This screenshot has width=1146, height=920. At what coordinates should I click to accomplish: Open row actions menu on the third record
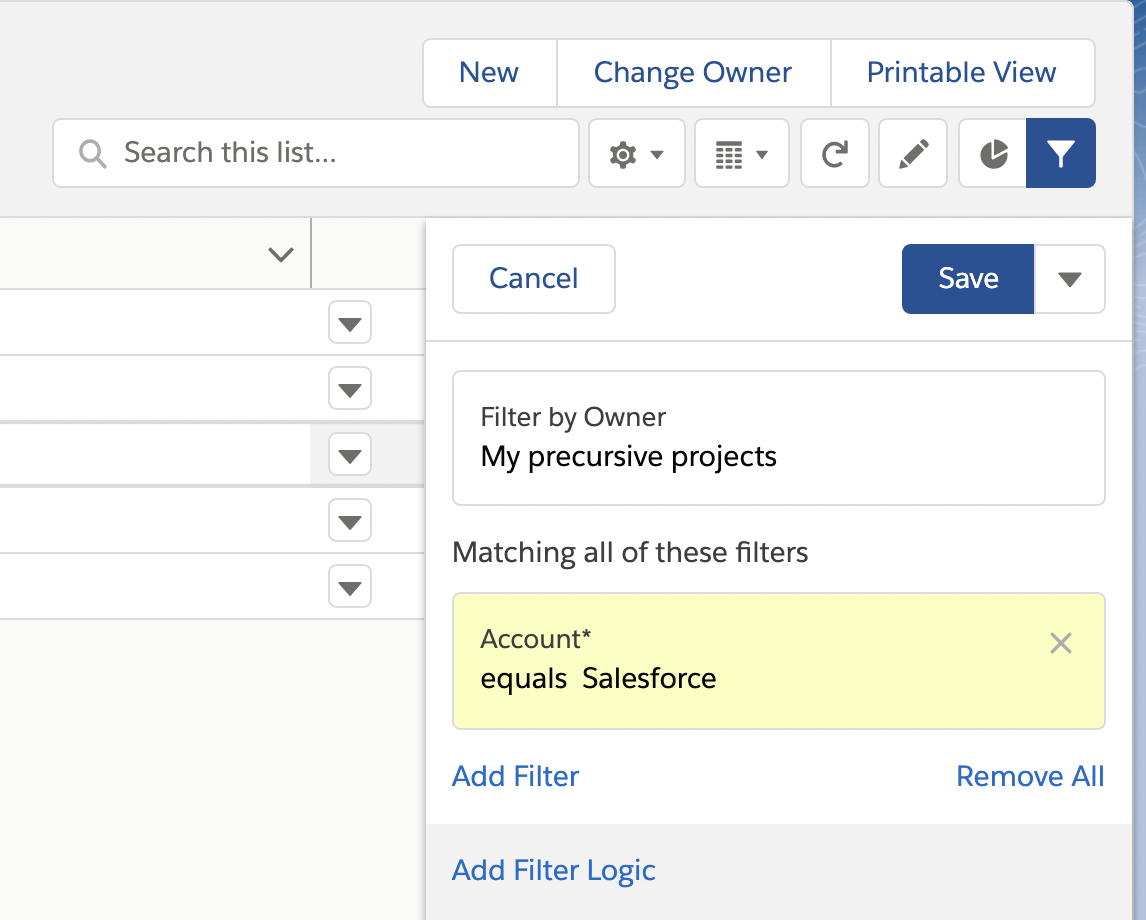tap(349, 454)
